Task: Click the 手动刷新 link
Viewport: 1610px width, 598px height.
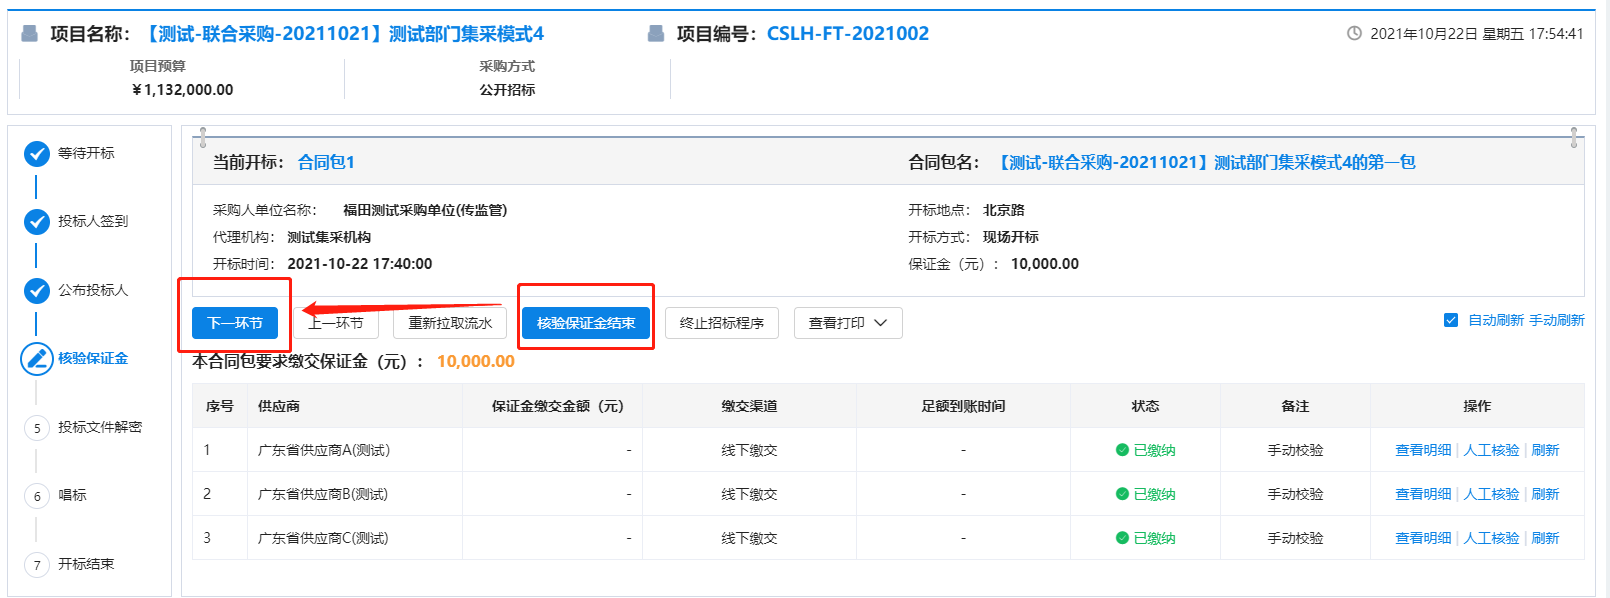Action: pos(1556,321)
